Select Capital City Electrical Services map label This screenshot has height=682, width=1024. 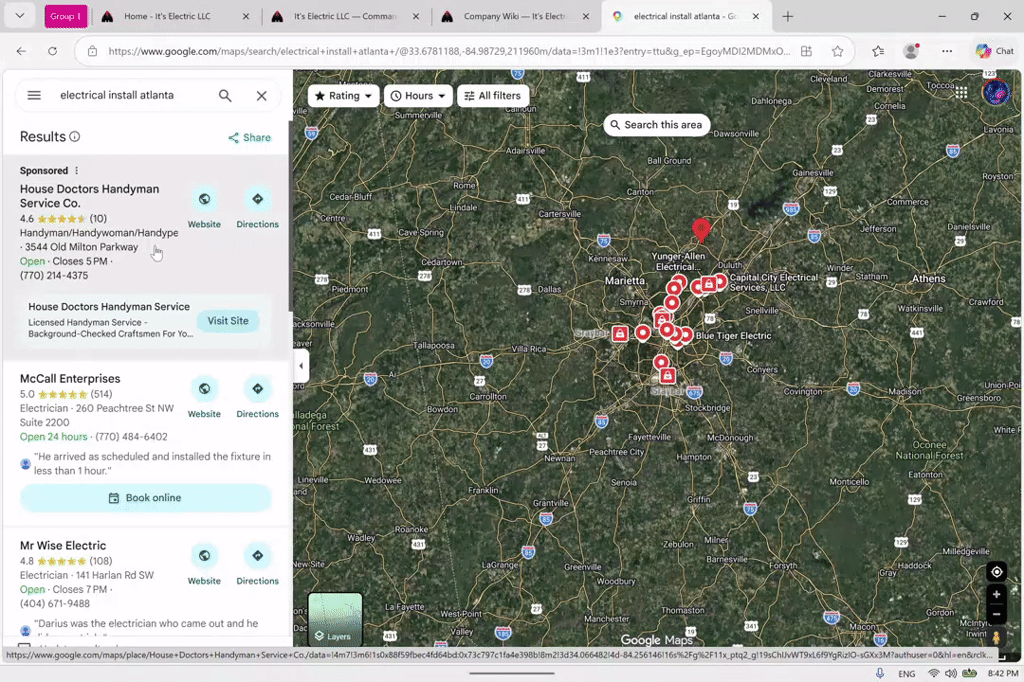pos(773,282)
